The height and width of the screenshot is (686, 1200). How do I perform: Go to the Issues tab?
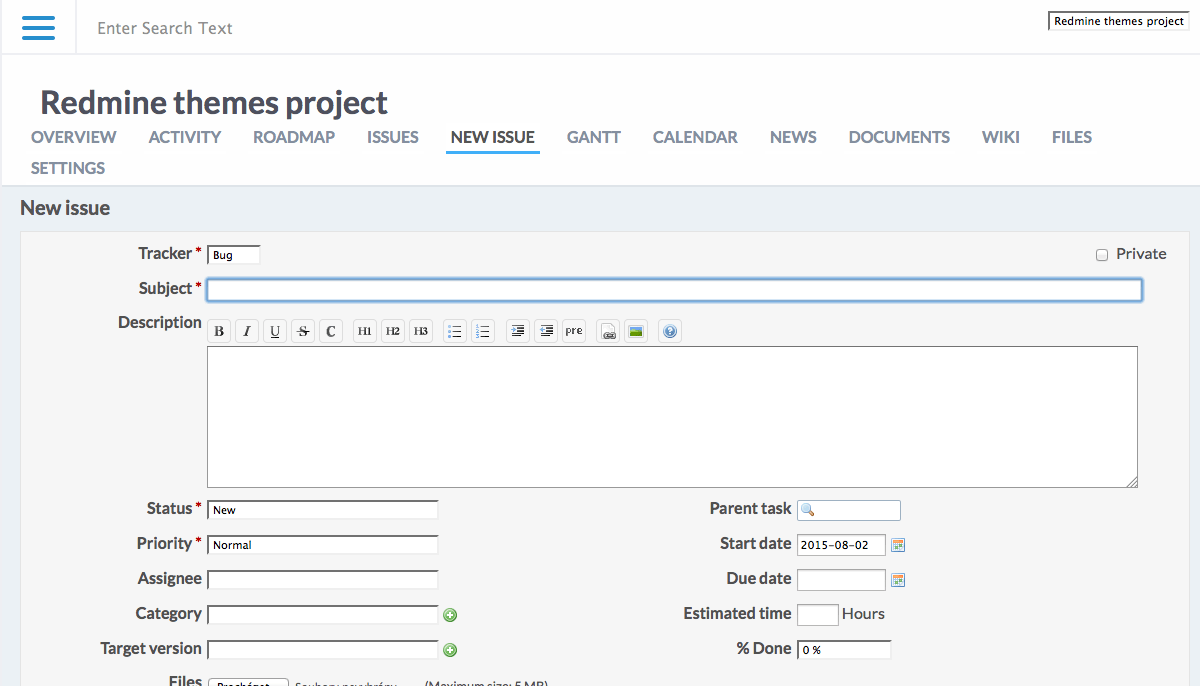[x=393, y=137]
